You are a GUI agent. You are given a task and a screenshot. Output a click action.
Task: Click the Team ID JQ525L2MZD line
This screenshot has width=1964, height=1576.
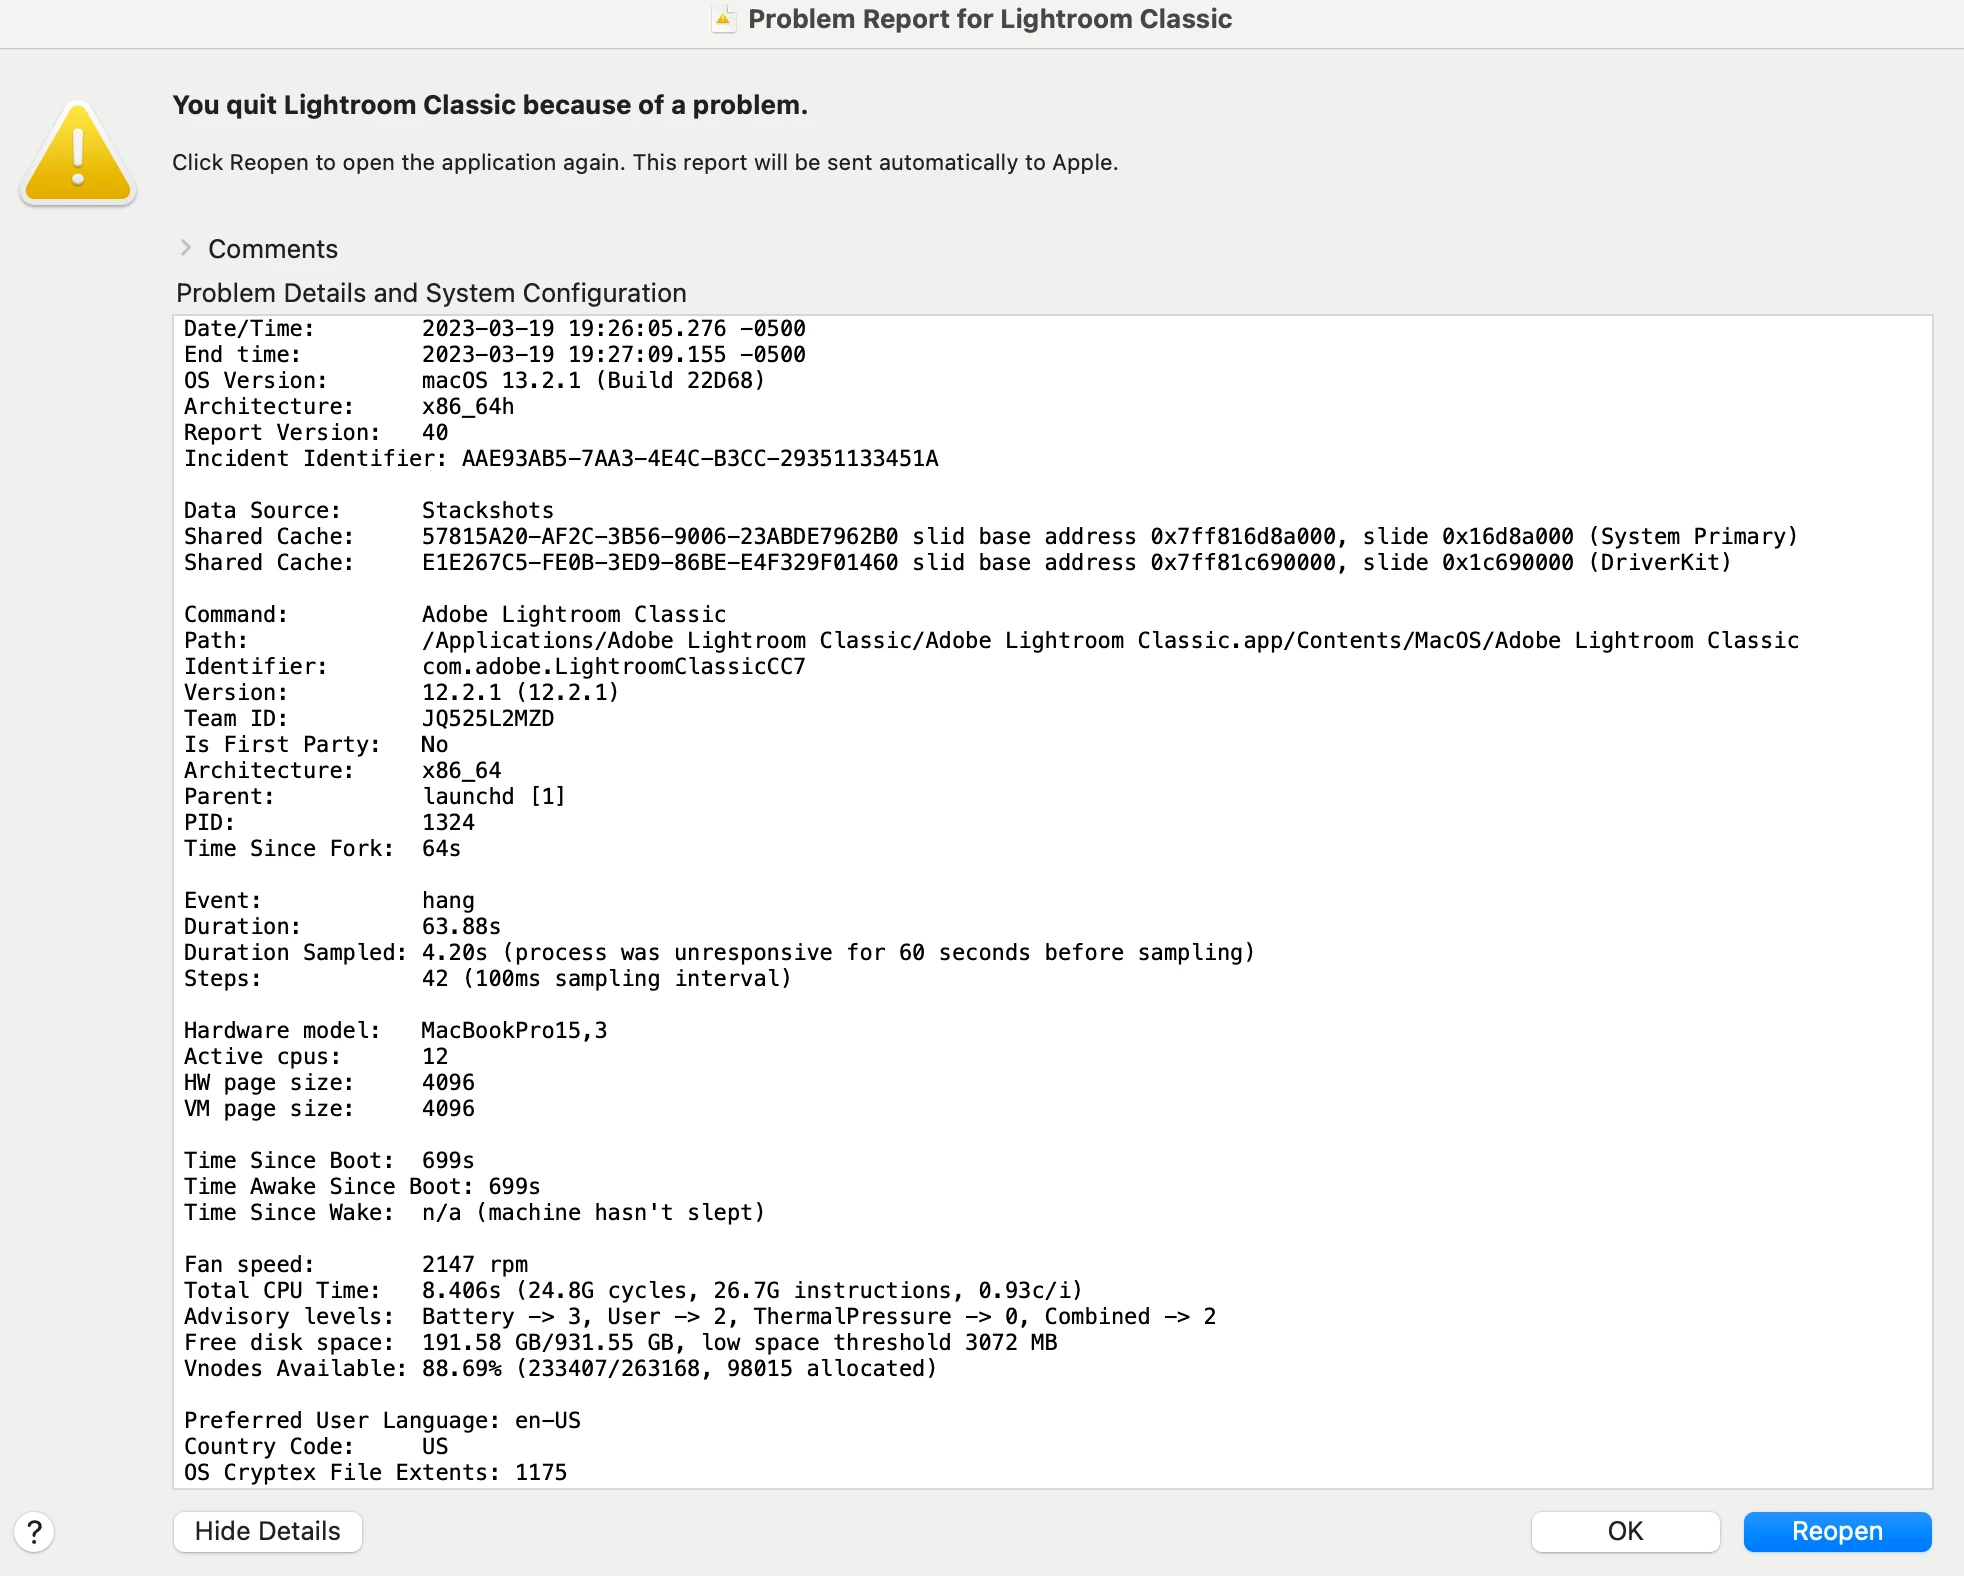(x=368, y=718)
